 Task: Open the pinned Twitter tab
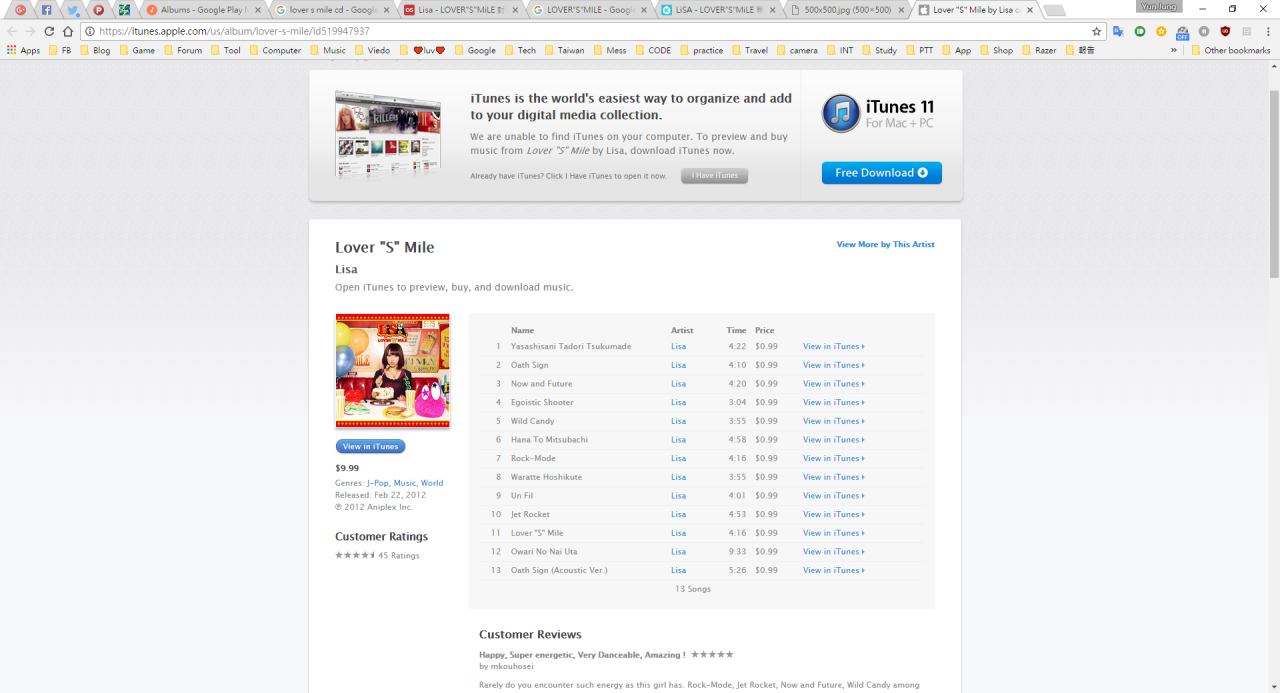[73, 10]
